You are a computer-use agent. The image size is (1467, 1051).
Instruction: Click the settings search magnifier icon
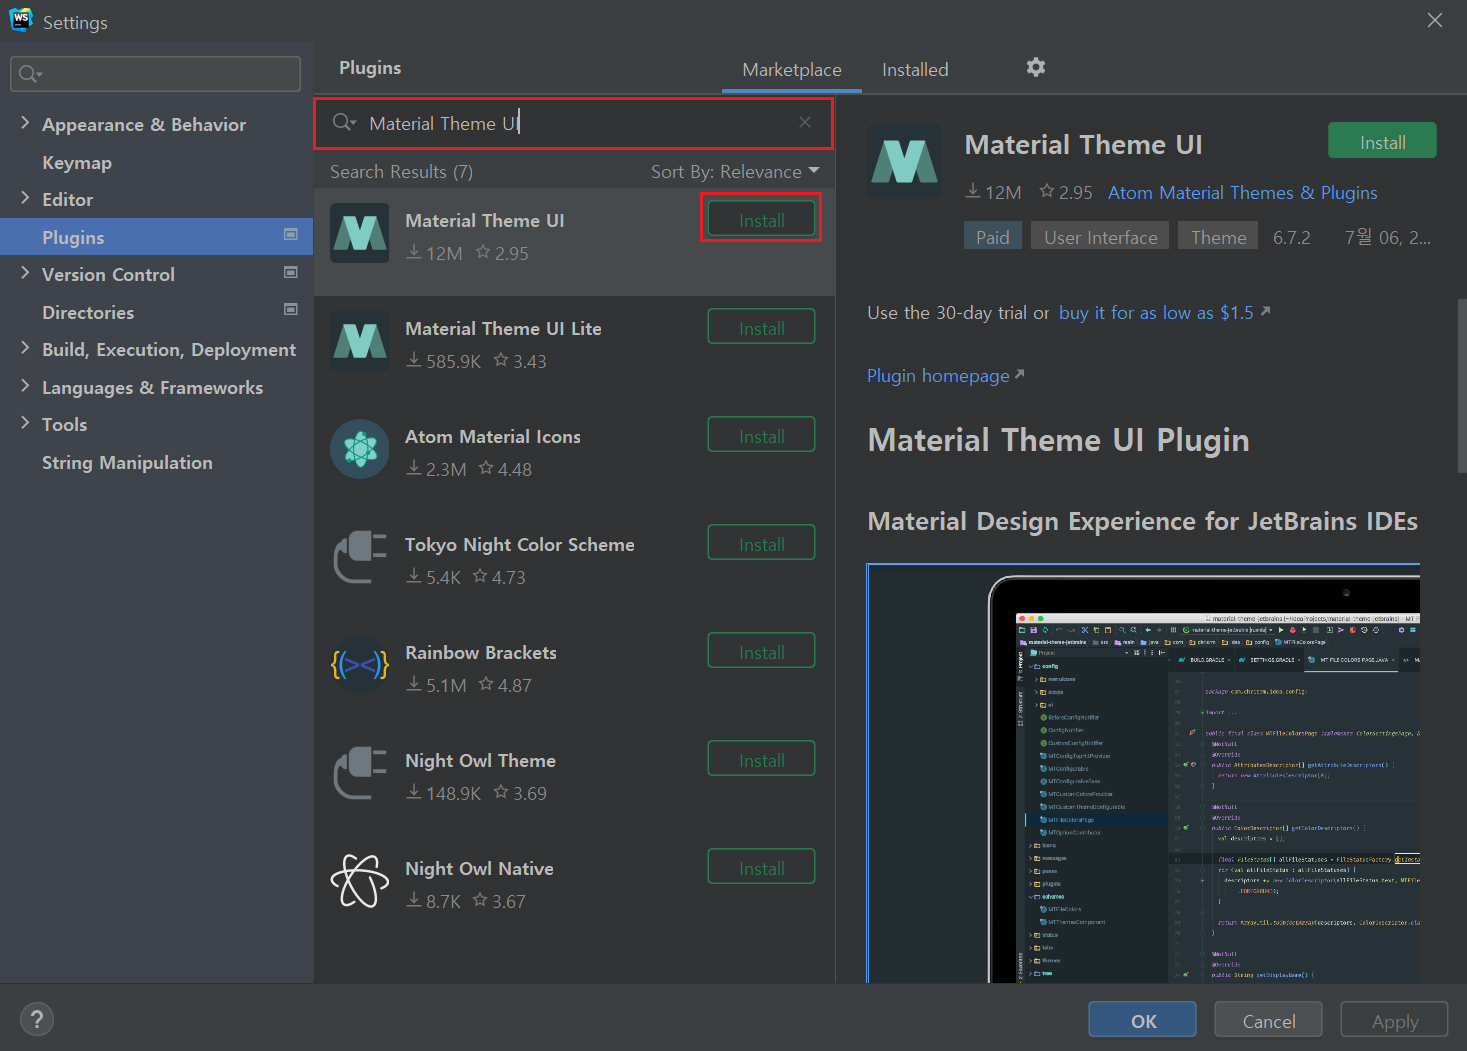[30, 73]
